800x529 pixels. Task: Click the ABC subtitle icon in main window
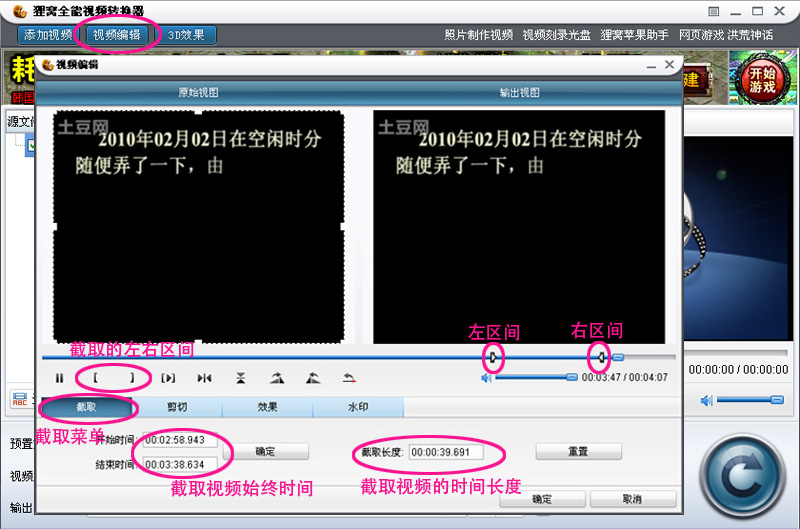click(x=19, y=398)
